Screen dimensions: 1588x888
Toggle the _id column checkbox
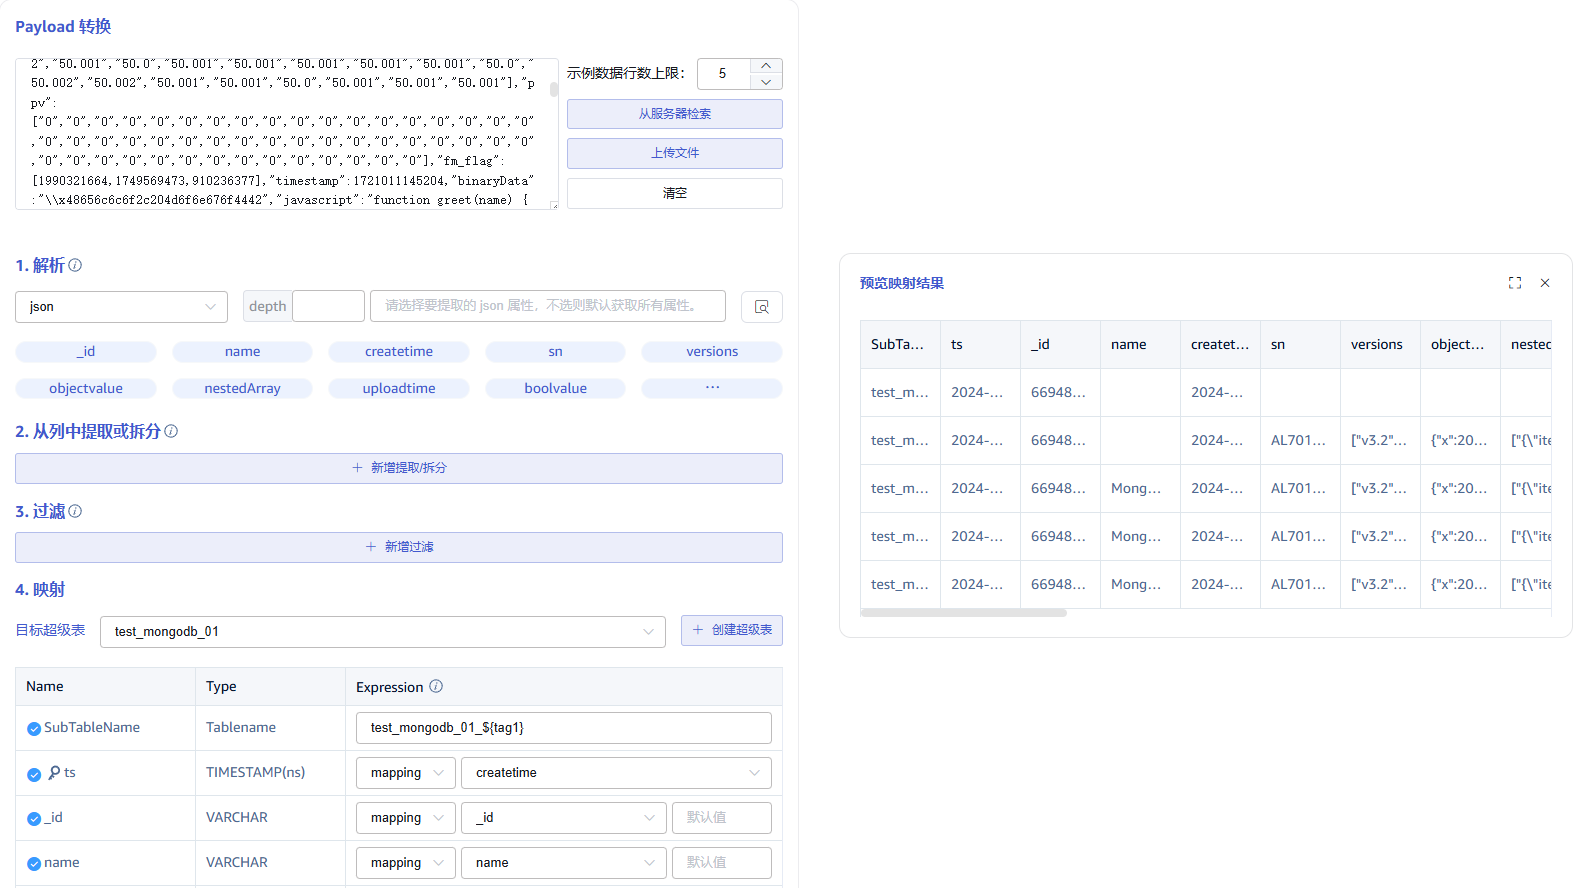tap(34, 819)
